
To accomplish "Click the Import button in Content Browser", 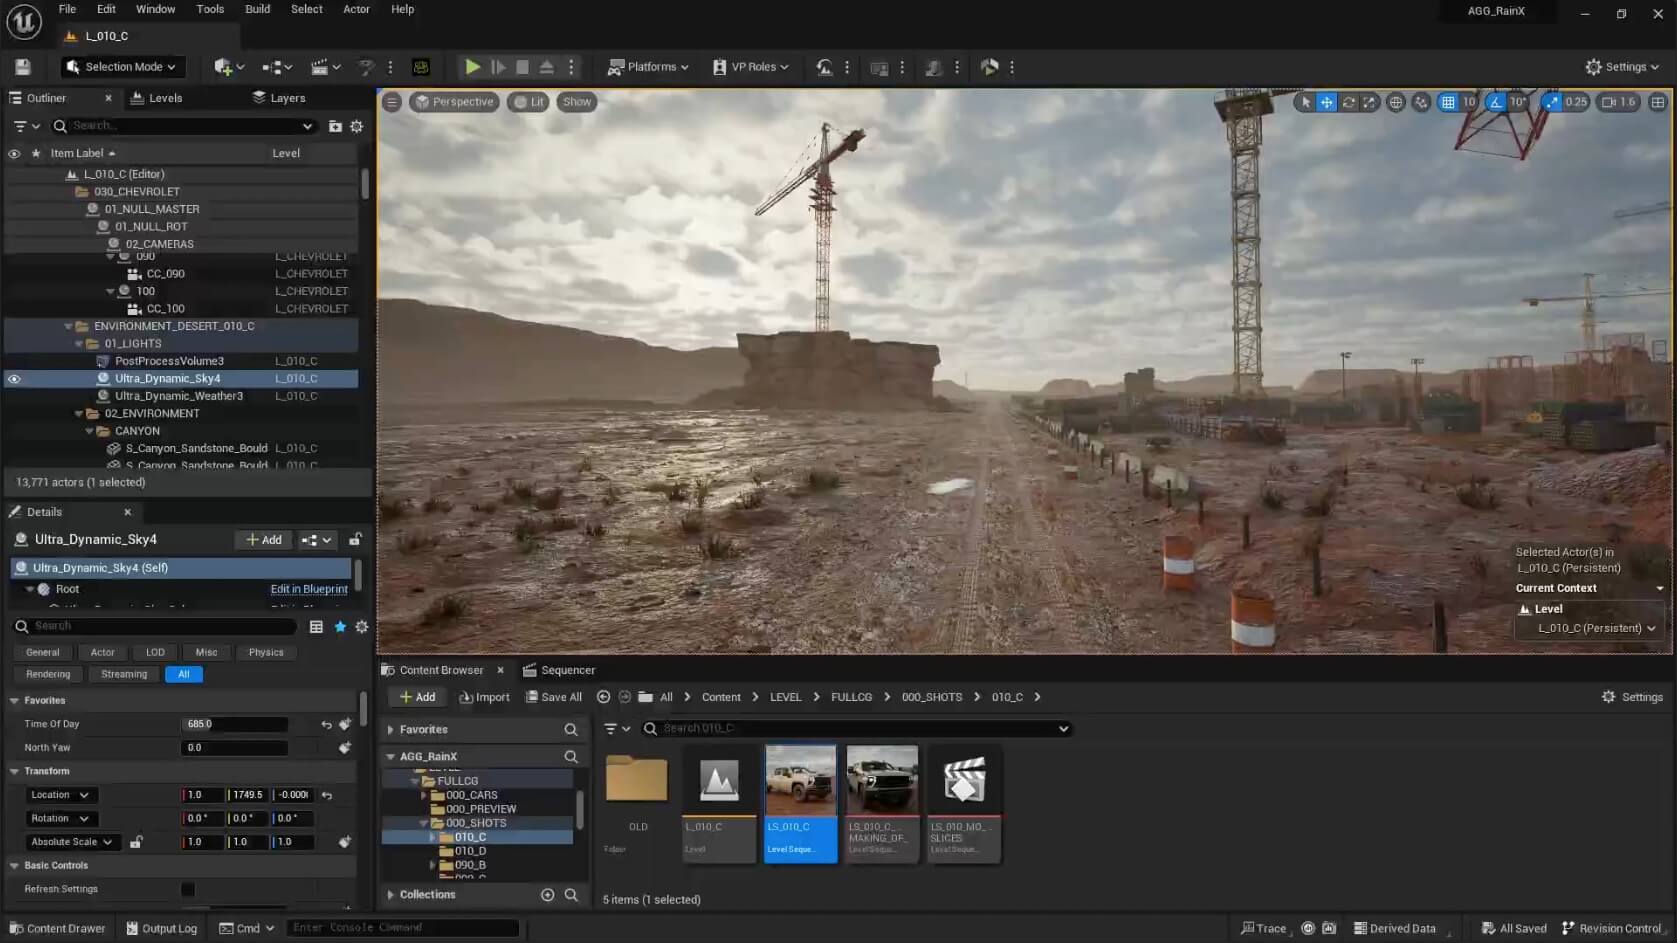I will [484, 697].
